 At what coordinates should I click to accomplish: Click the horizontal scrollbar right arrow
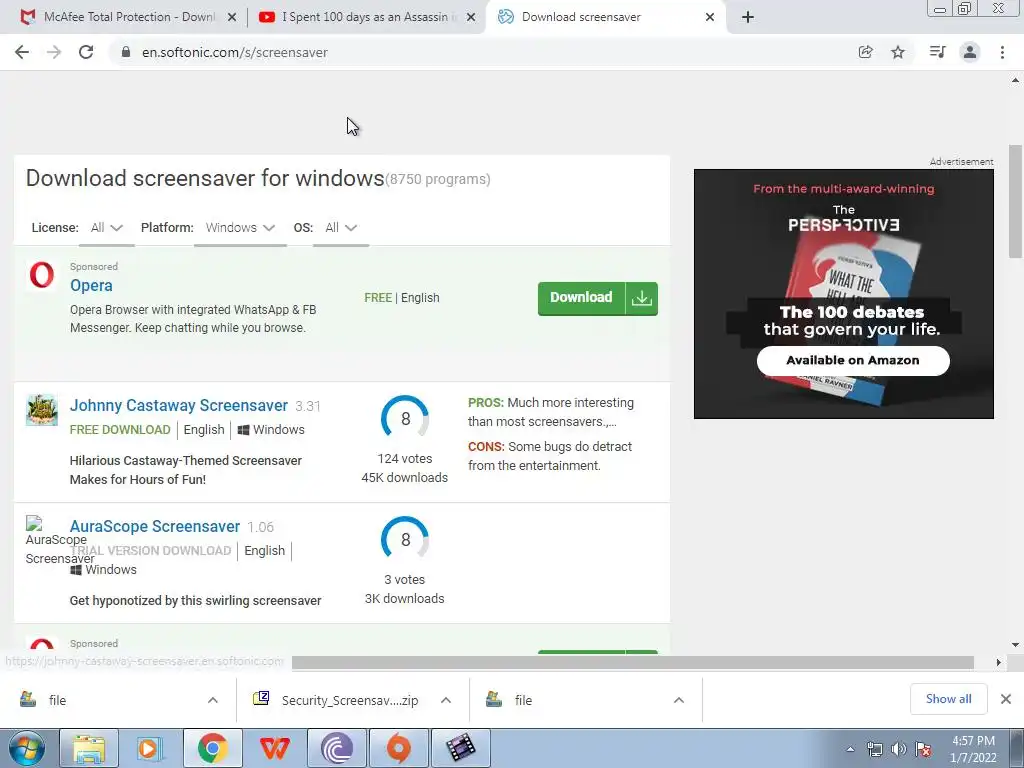pos(999,662)
